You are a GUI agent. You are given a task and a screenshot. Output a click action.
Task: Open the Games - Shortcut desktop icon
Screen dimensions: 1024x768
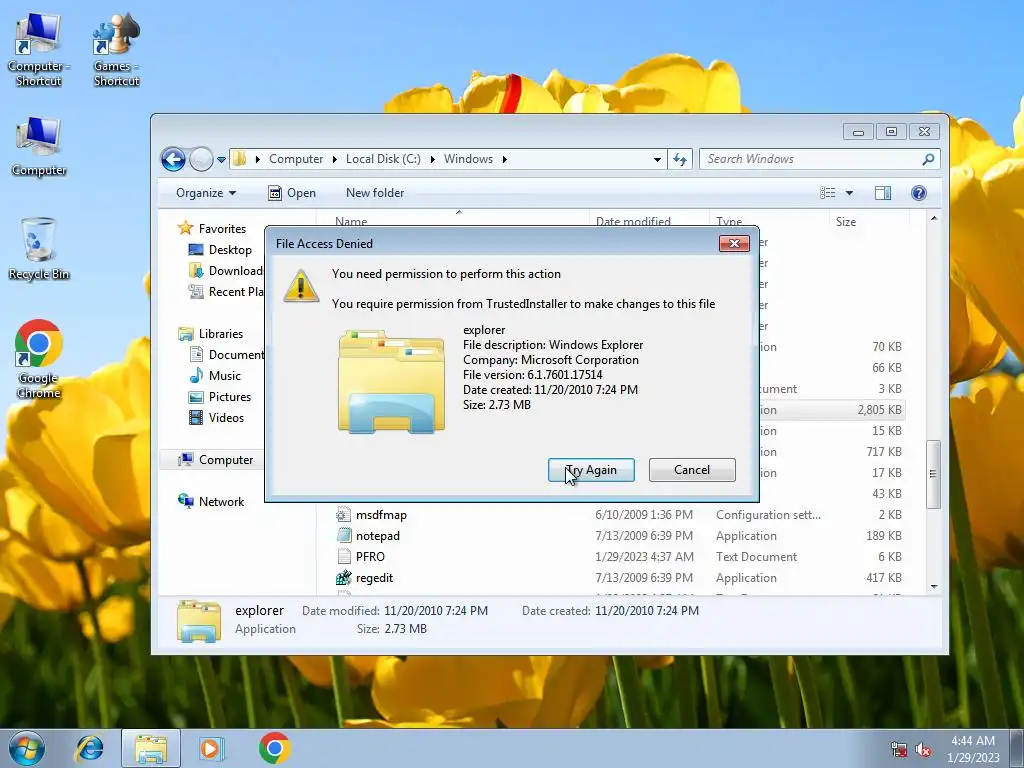coord(116,50)
